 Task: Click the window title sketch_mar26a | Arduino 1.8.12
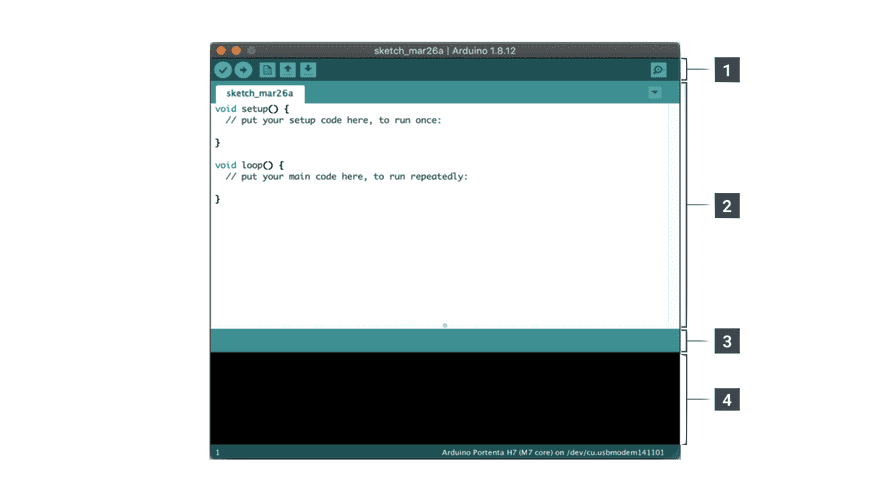point(445,50)
